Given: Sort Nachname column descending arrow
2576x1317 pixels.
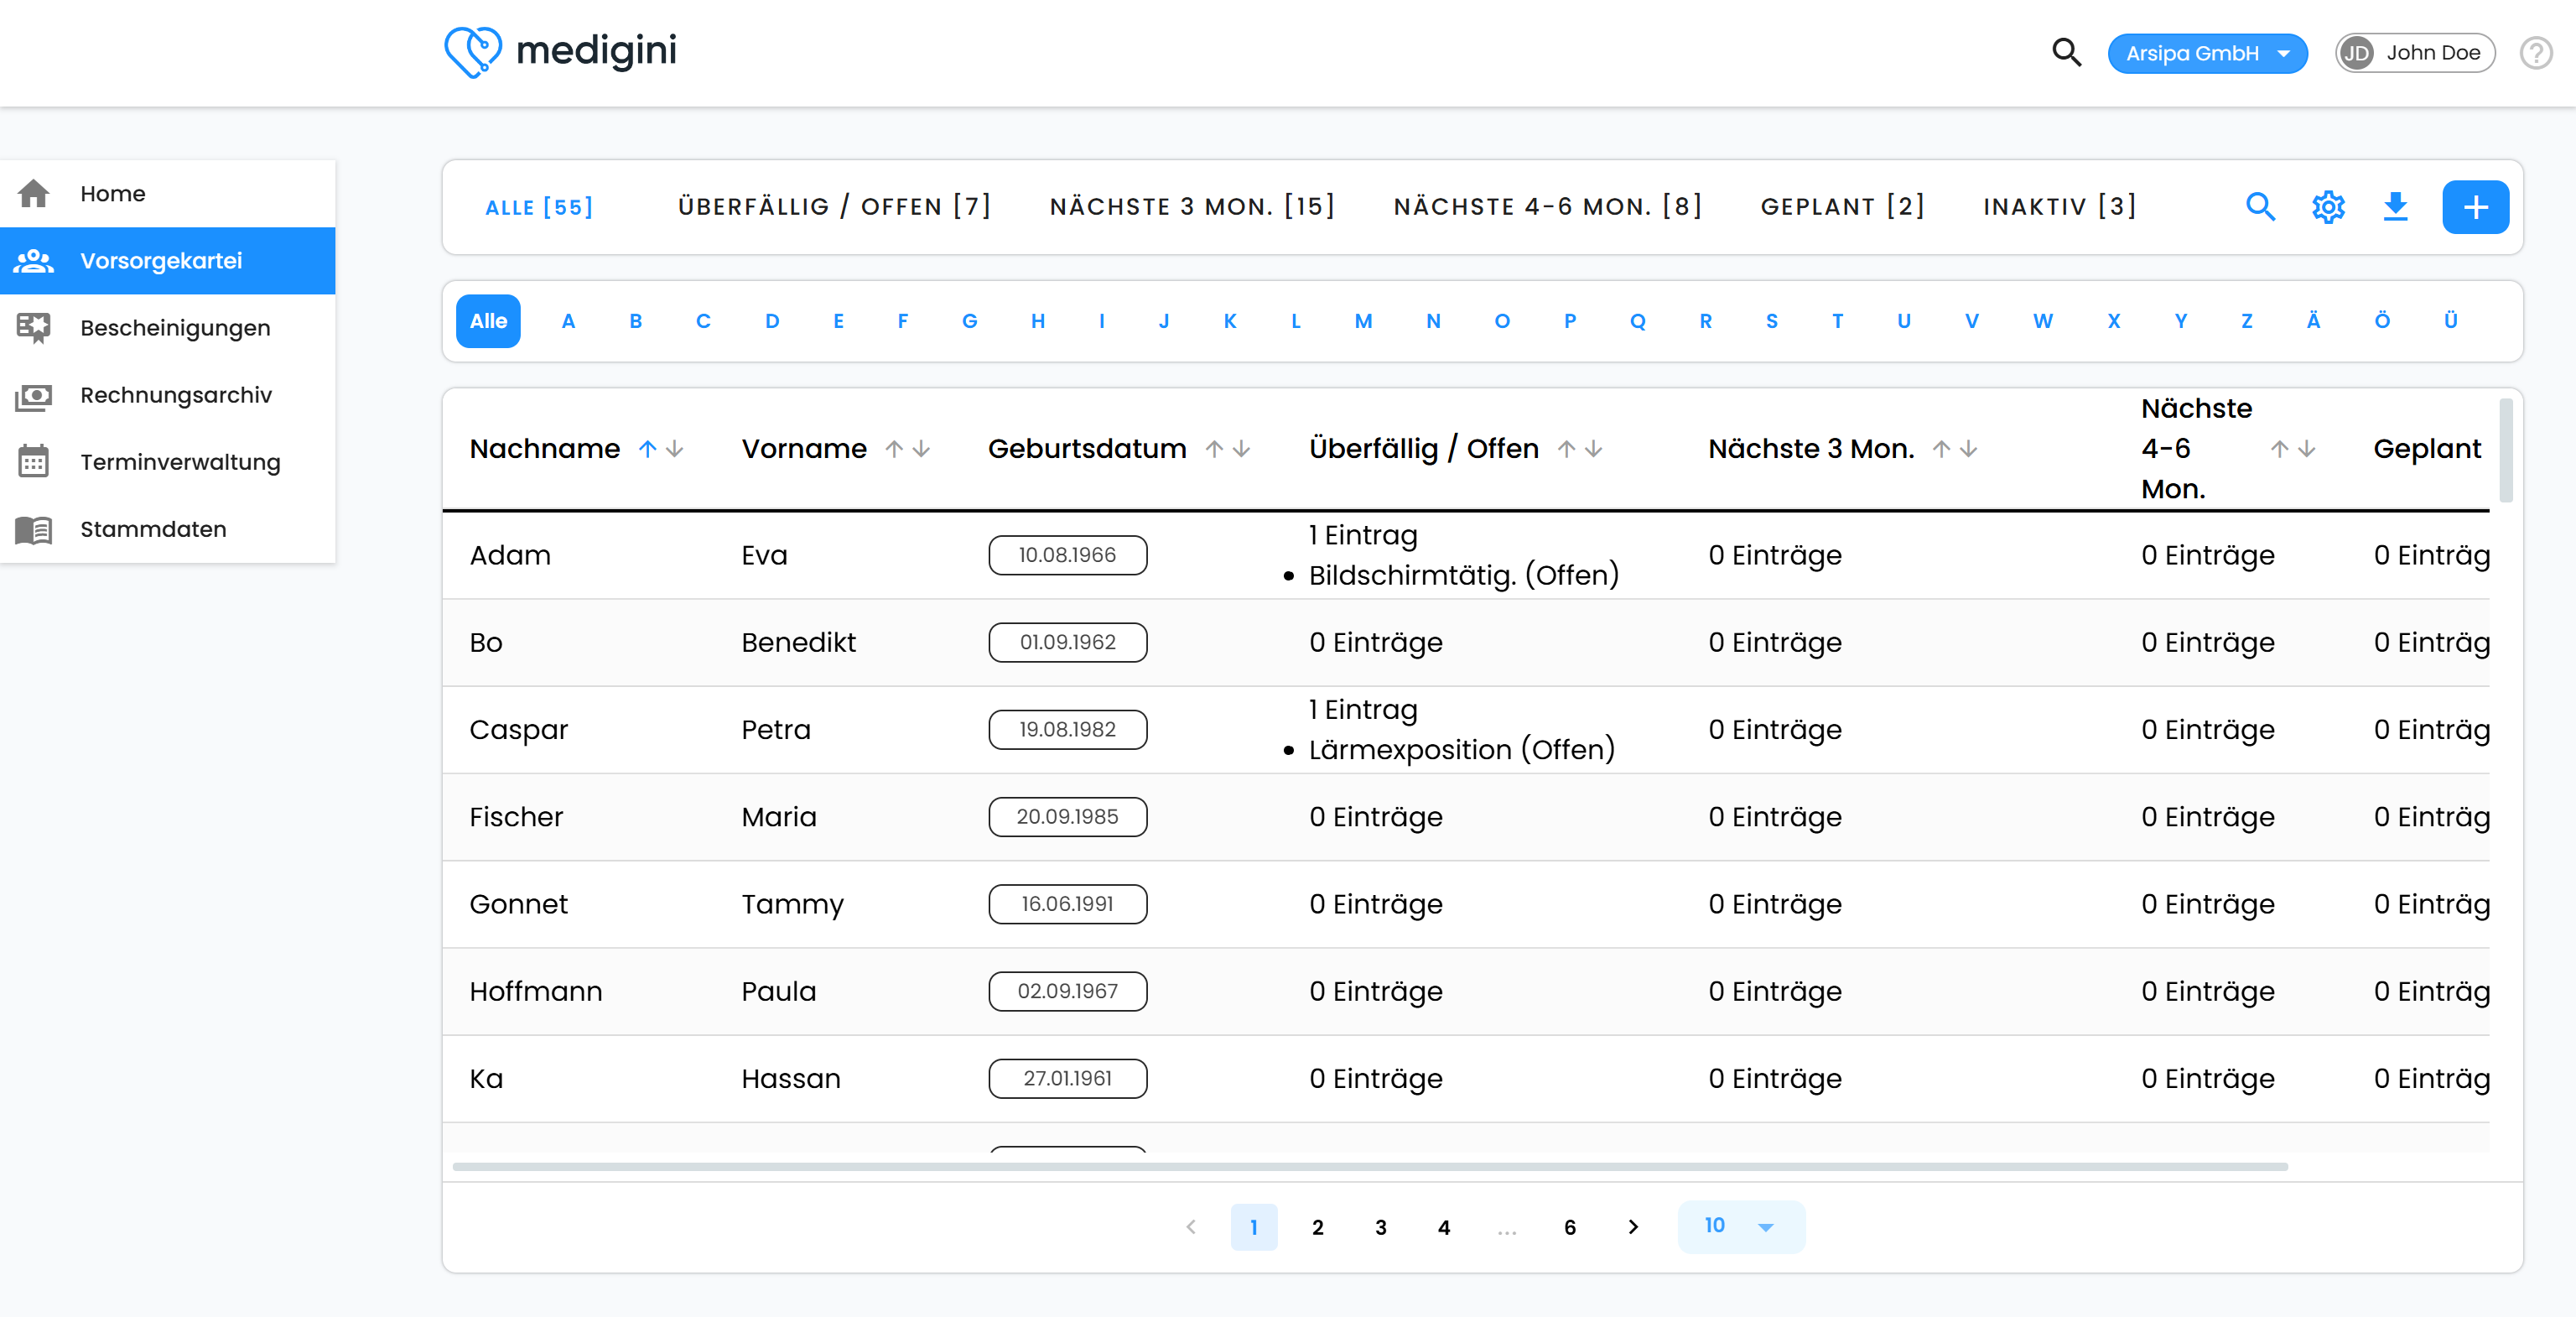Looking at the screenshot, I should point(675,449).
